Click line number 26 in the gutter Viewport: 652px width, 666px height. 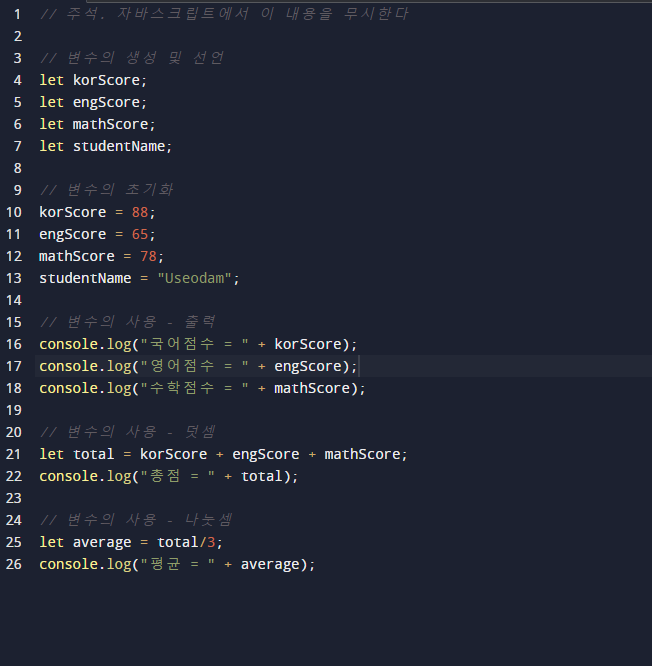14,564
